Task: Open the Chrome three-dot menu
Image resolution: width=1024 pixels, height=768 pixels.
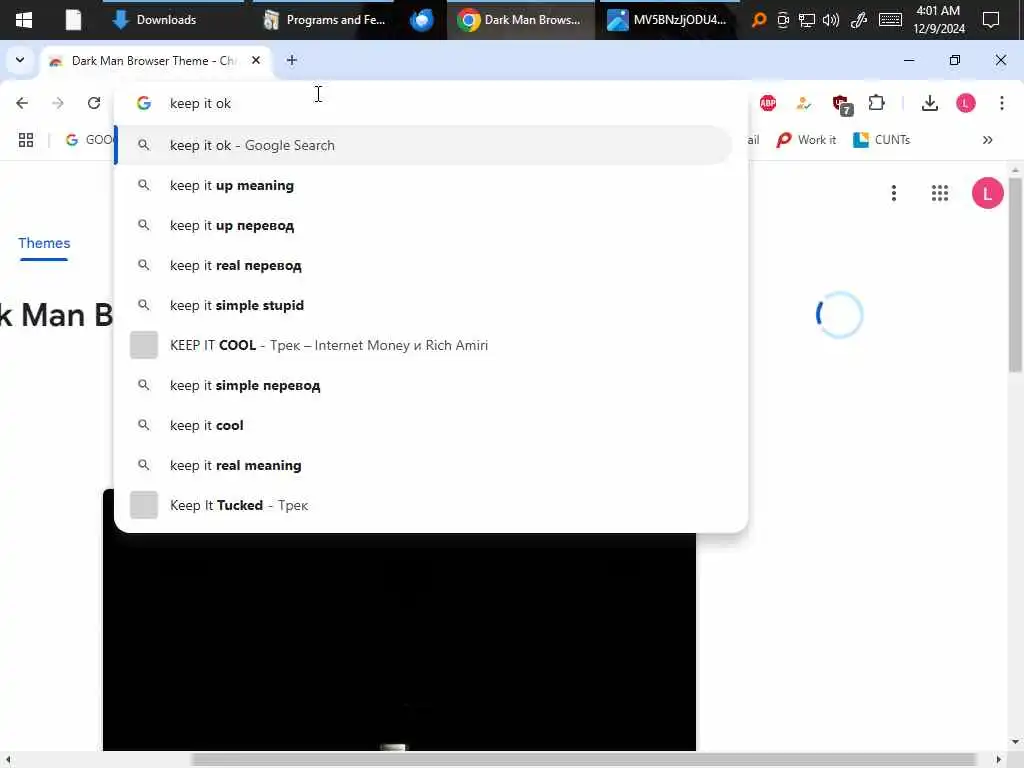Action: [1002, 103]
